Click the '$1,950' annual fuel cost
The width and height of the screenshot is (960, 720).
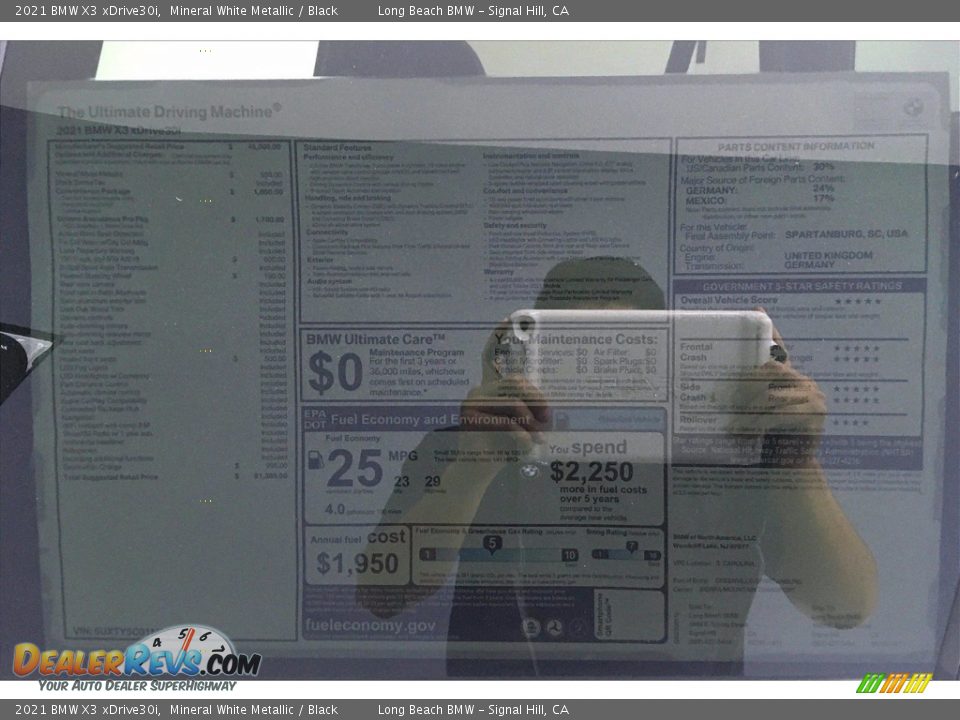click(x=357, y=563)
